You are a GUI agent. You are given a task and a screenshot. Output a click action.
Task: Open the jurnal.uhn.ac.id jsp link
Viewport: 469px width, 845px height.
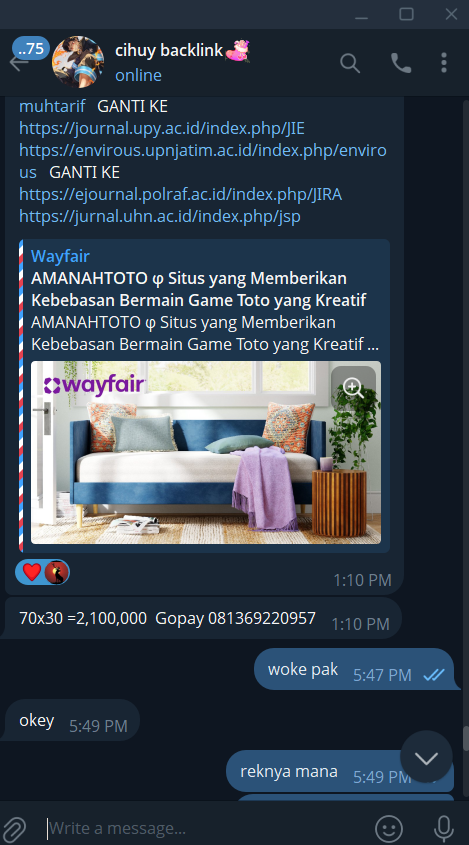click(x=160, y=216)
